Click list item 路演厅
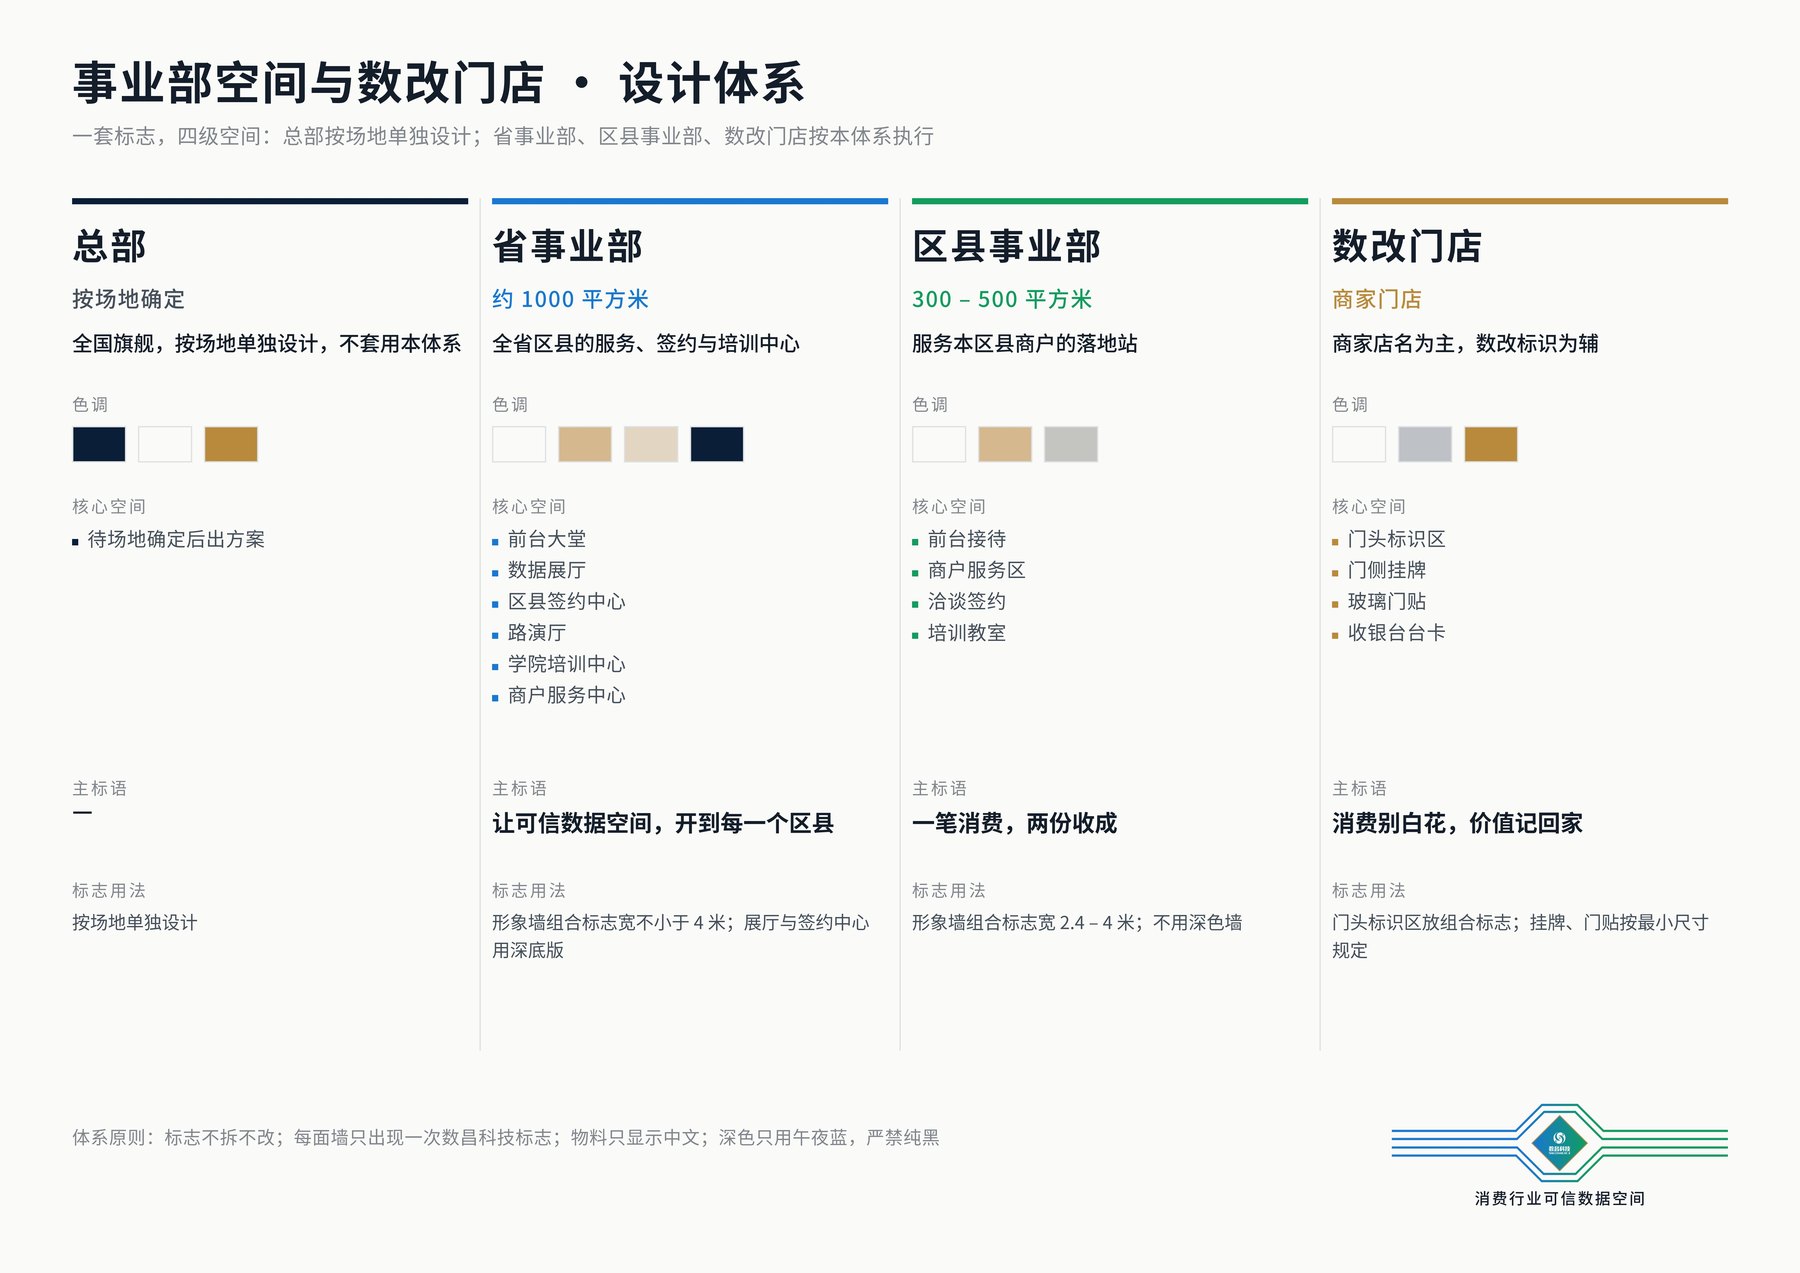 (537, 633)
